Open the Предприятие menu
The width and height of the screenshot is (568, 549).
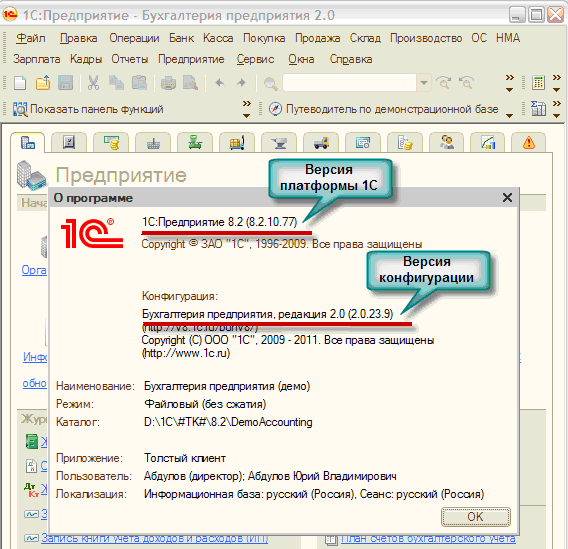[x=191, y=59]
